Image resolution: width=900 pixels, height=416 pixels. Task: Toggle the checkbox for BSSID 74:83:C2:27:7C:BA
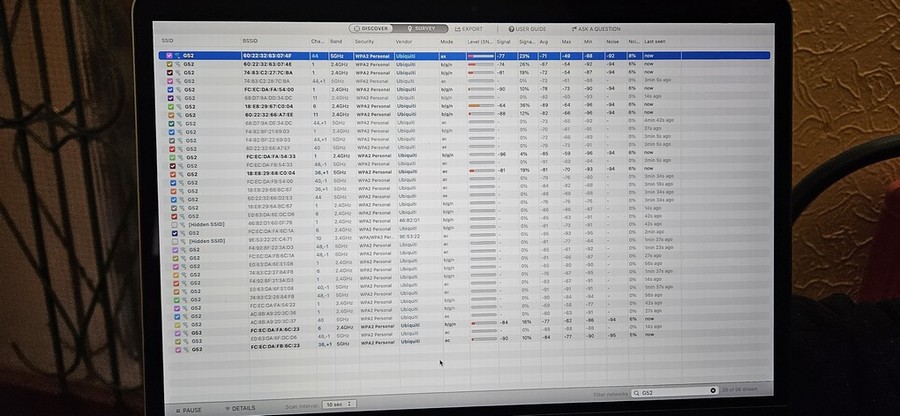click(x=171, y=72)
